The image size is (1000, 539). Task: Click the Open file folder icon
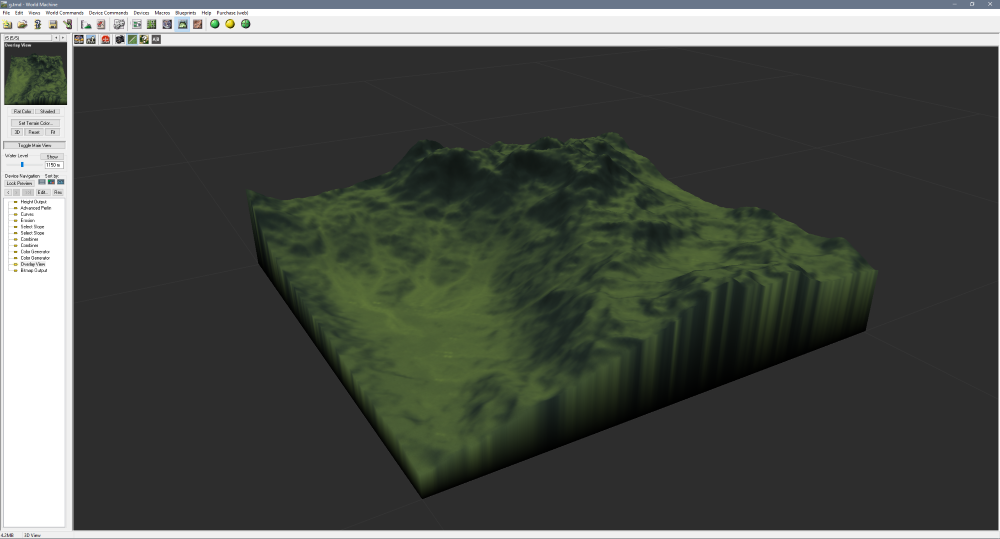click(22, 24)
